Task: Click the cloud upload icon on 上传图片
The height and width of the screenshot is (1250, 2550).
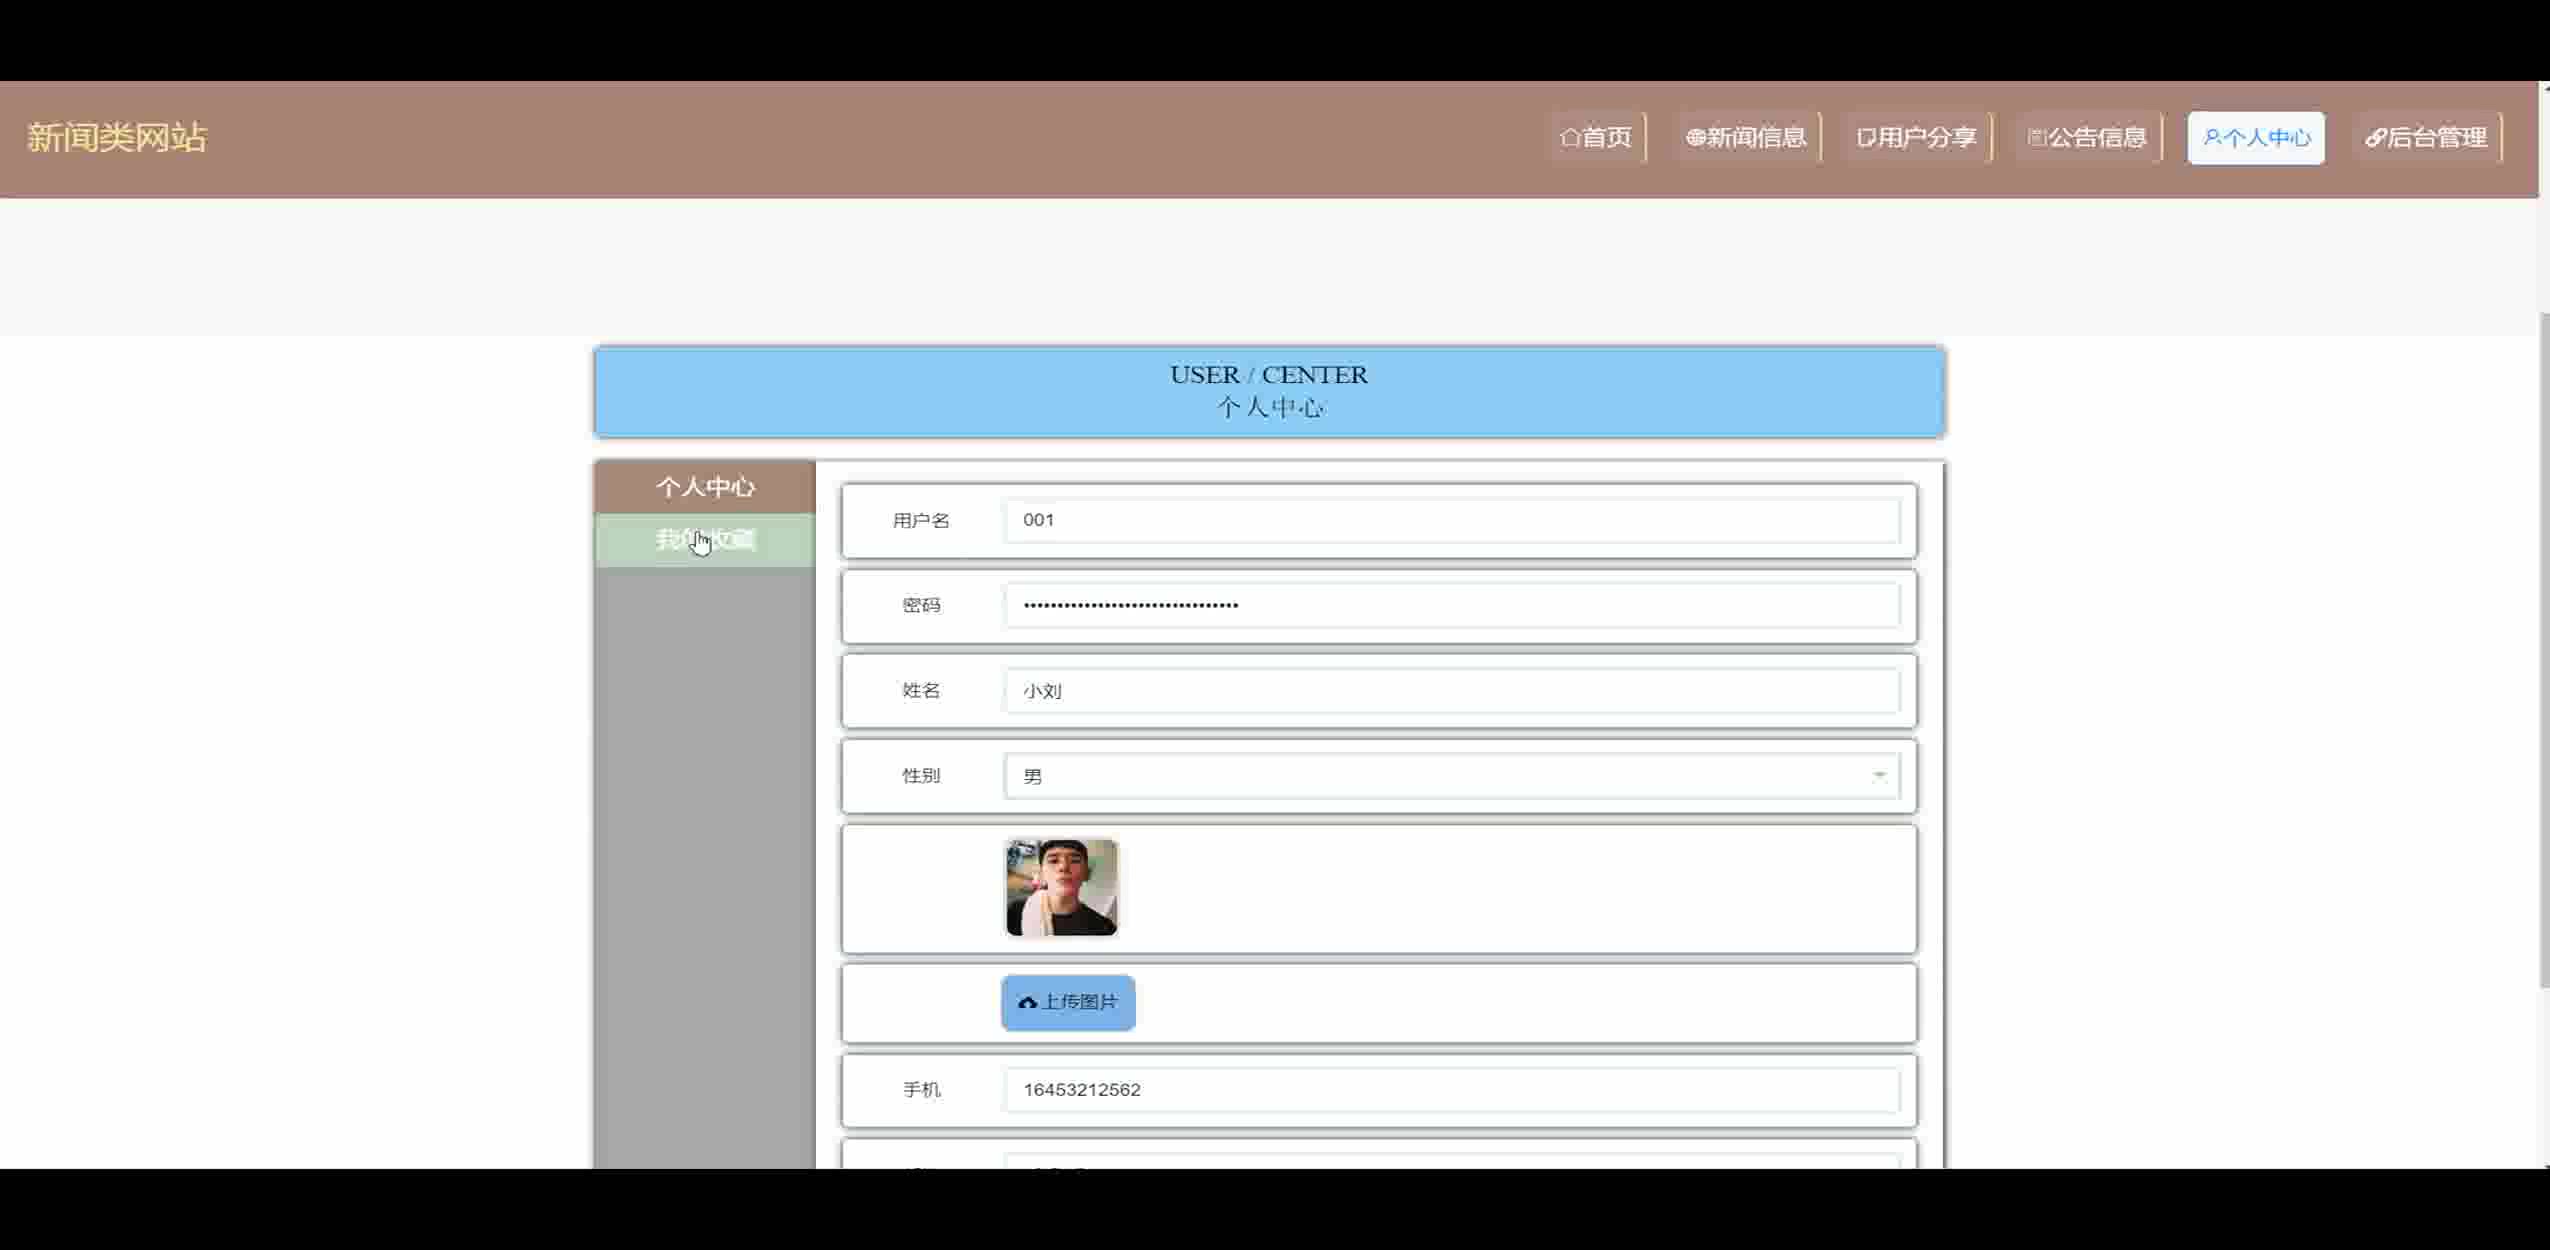Action: click(x=1027, y=1002)
